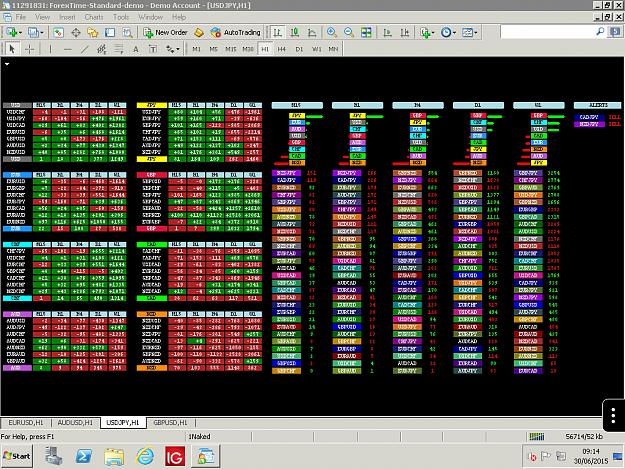Viewport: 625px width, 469px height.
Task: Open the File menu
Action: tap(21, 17)
